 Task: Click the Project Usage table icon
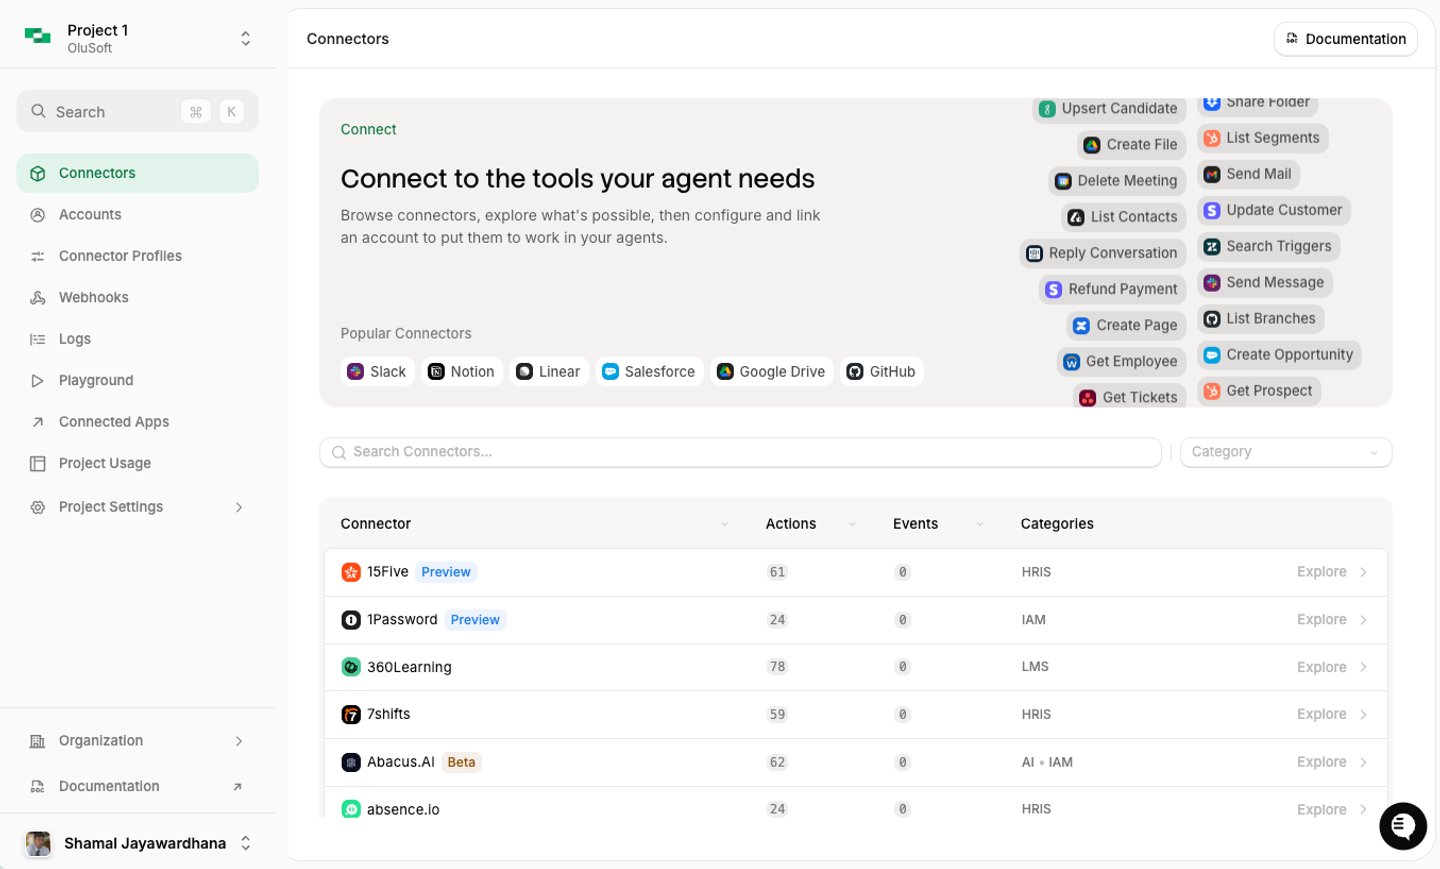(38, 464)
